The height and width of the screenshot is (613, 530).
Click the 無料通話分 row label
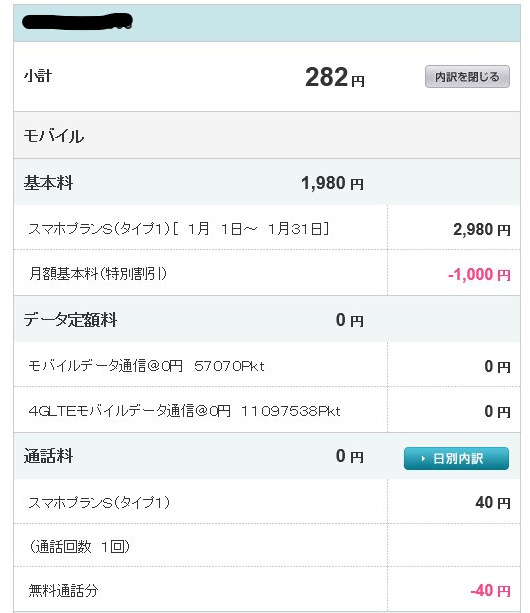click(x=63, y=590)
